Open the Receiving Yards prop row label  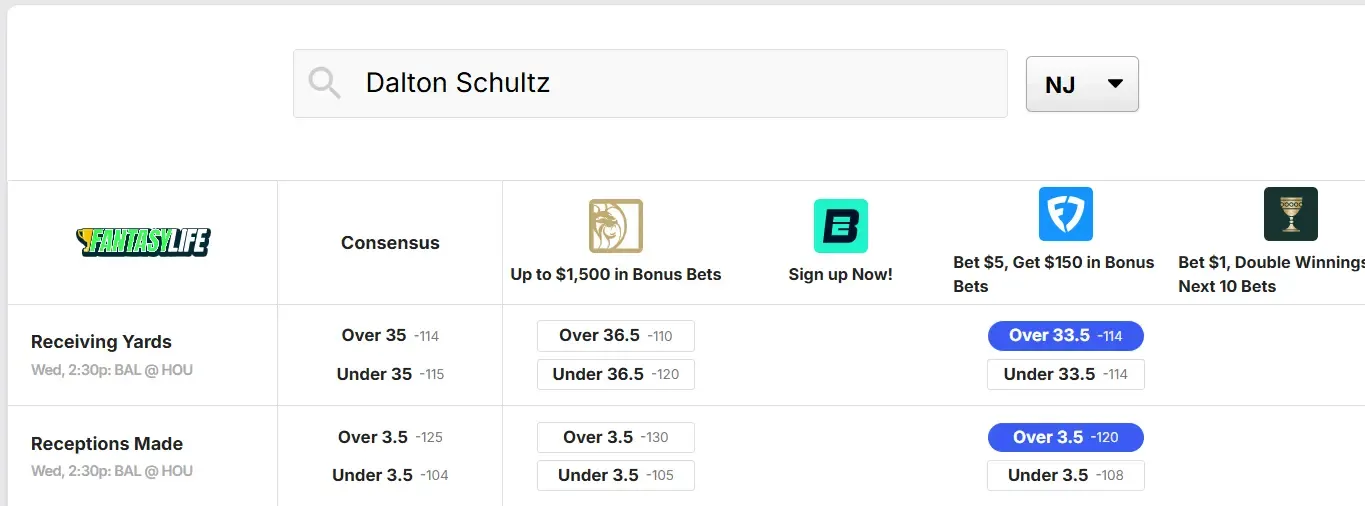tap(101, 342)
